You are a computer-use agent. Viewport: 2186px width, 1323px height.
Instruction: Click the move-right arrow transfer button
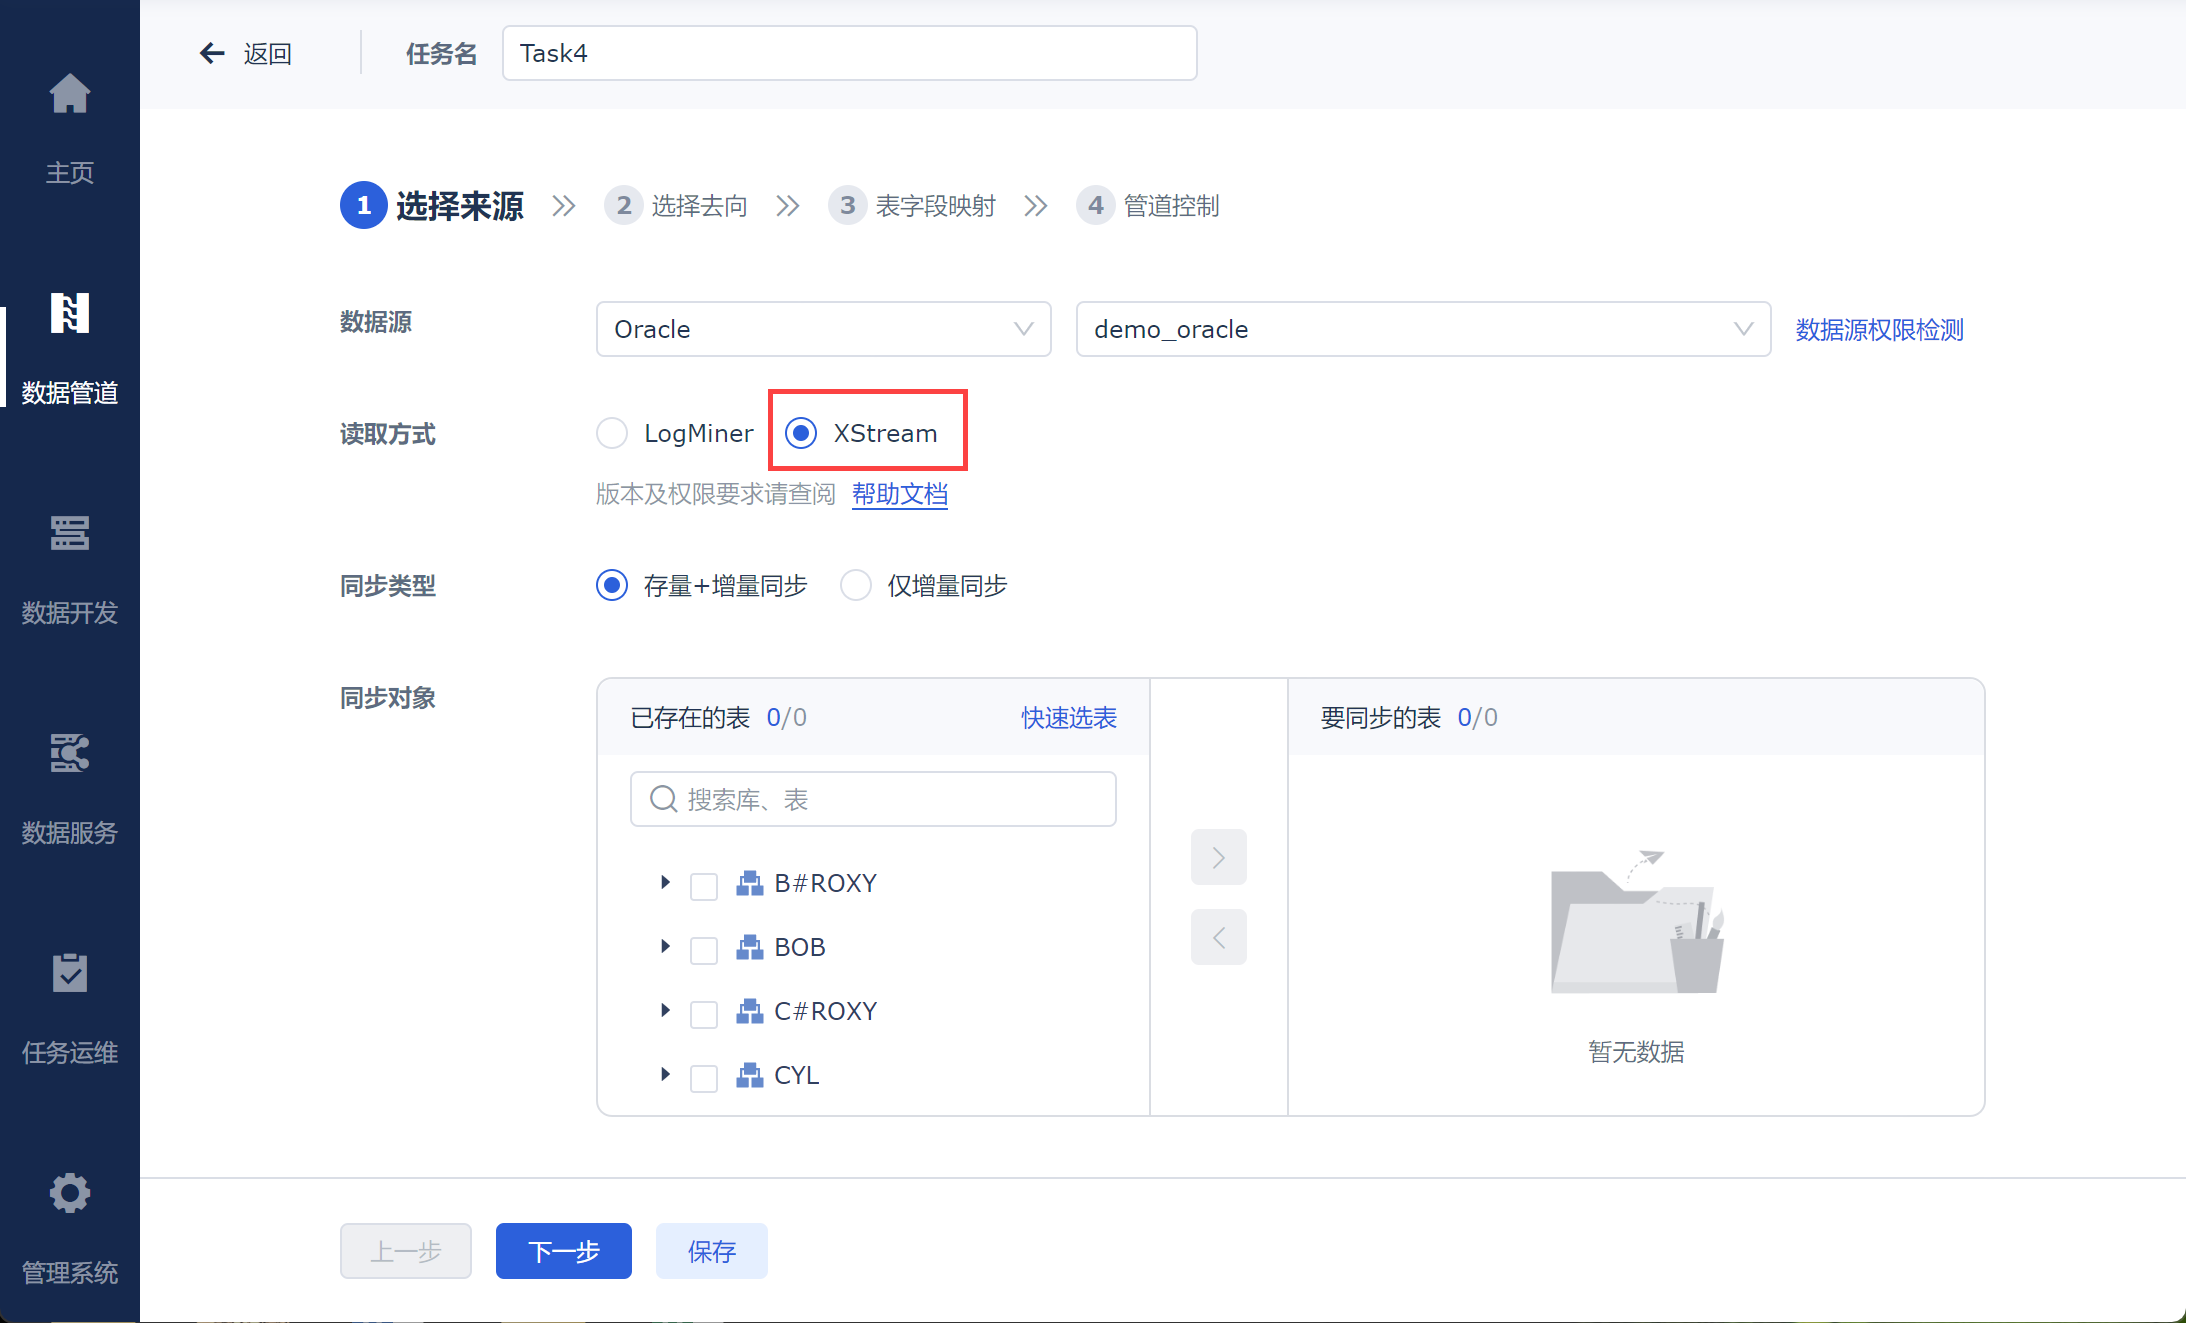click(1218, 857)
